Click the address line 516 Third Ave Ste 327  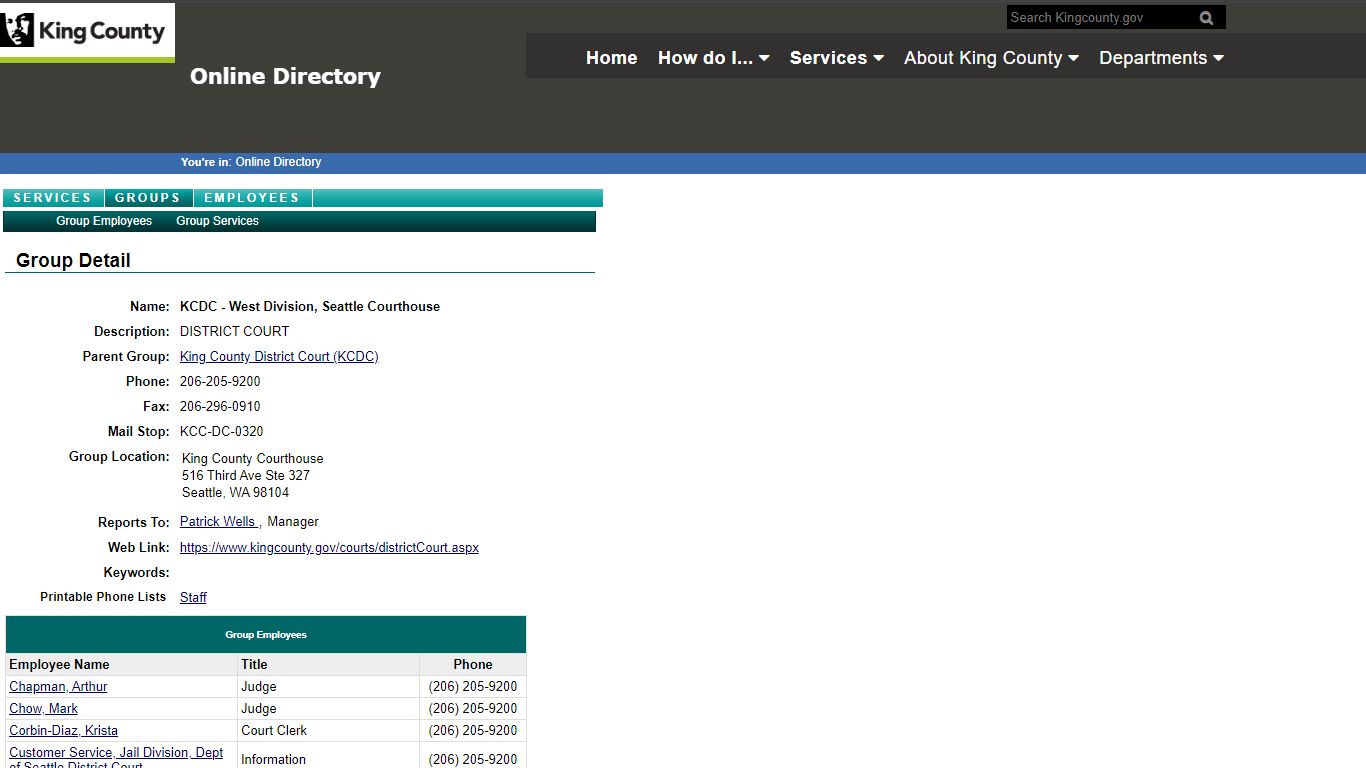click(246, 476)
